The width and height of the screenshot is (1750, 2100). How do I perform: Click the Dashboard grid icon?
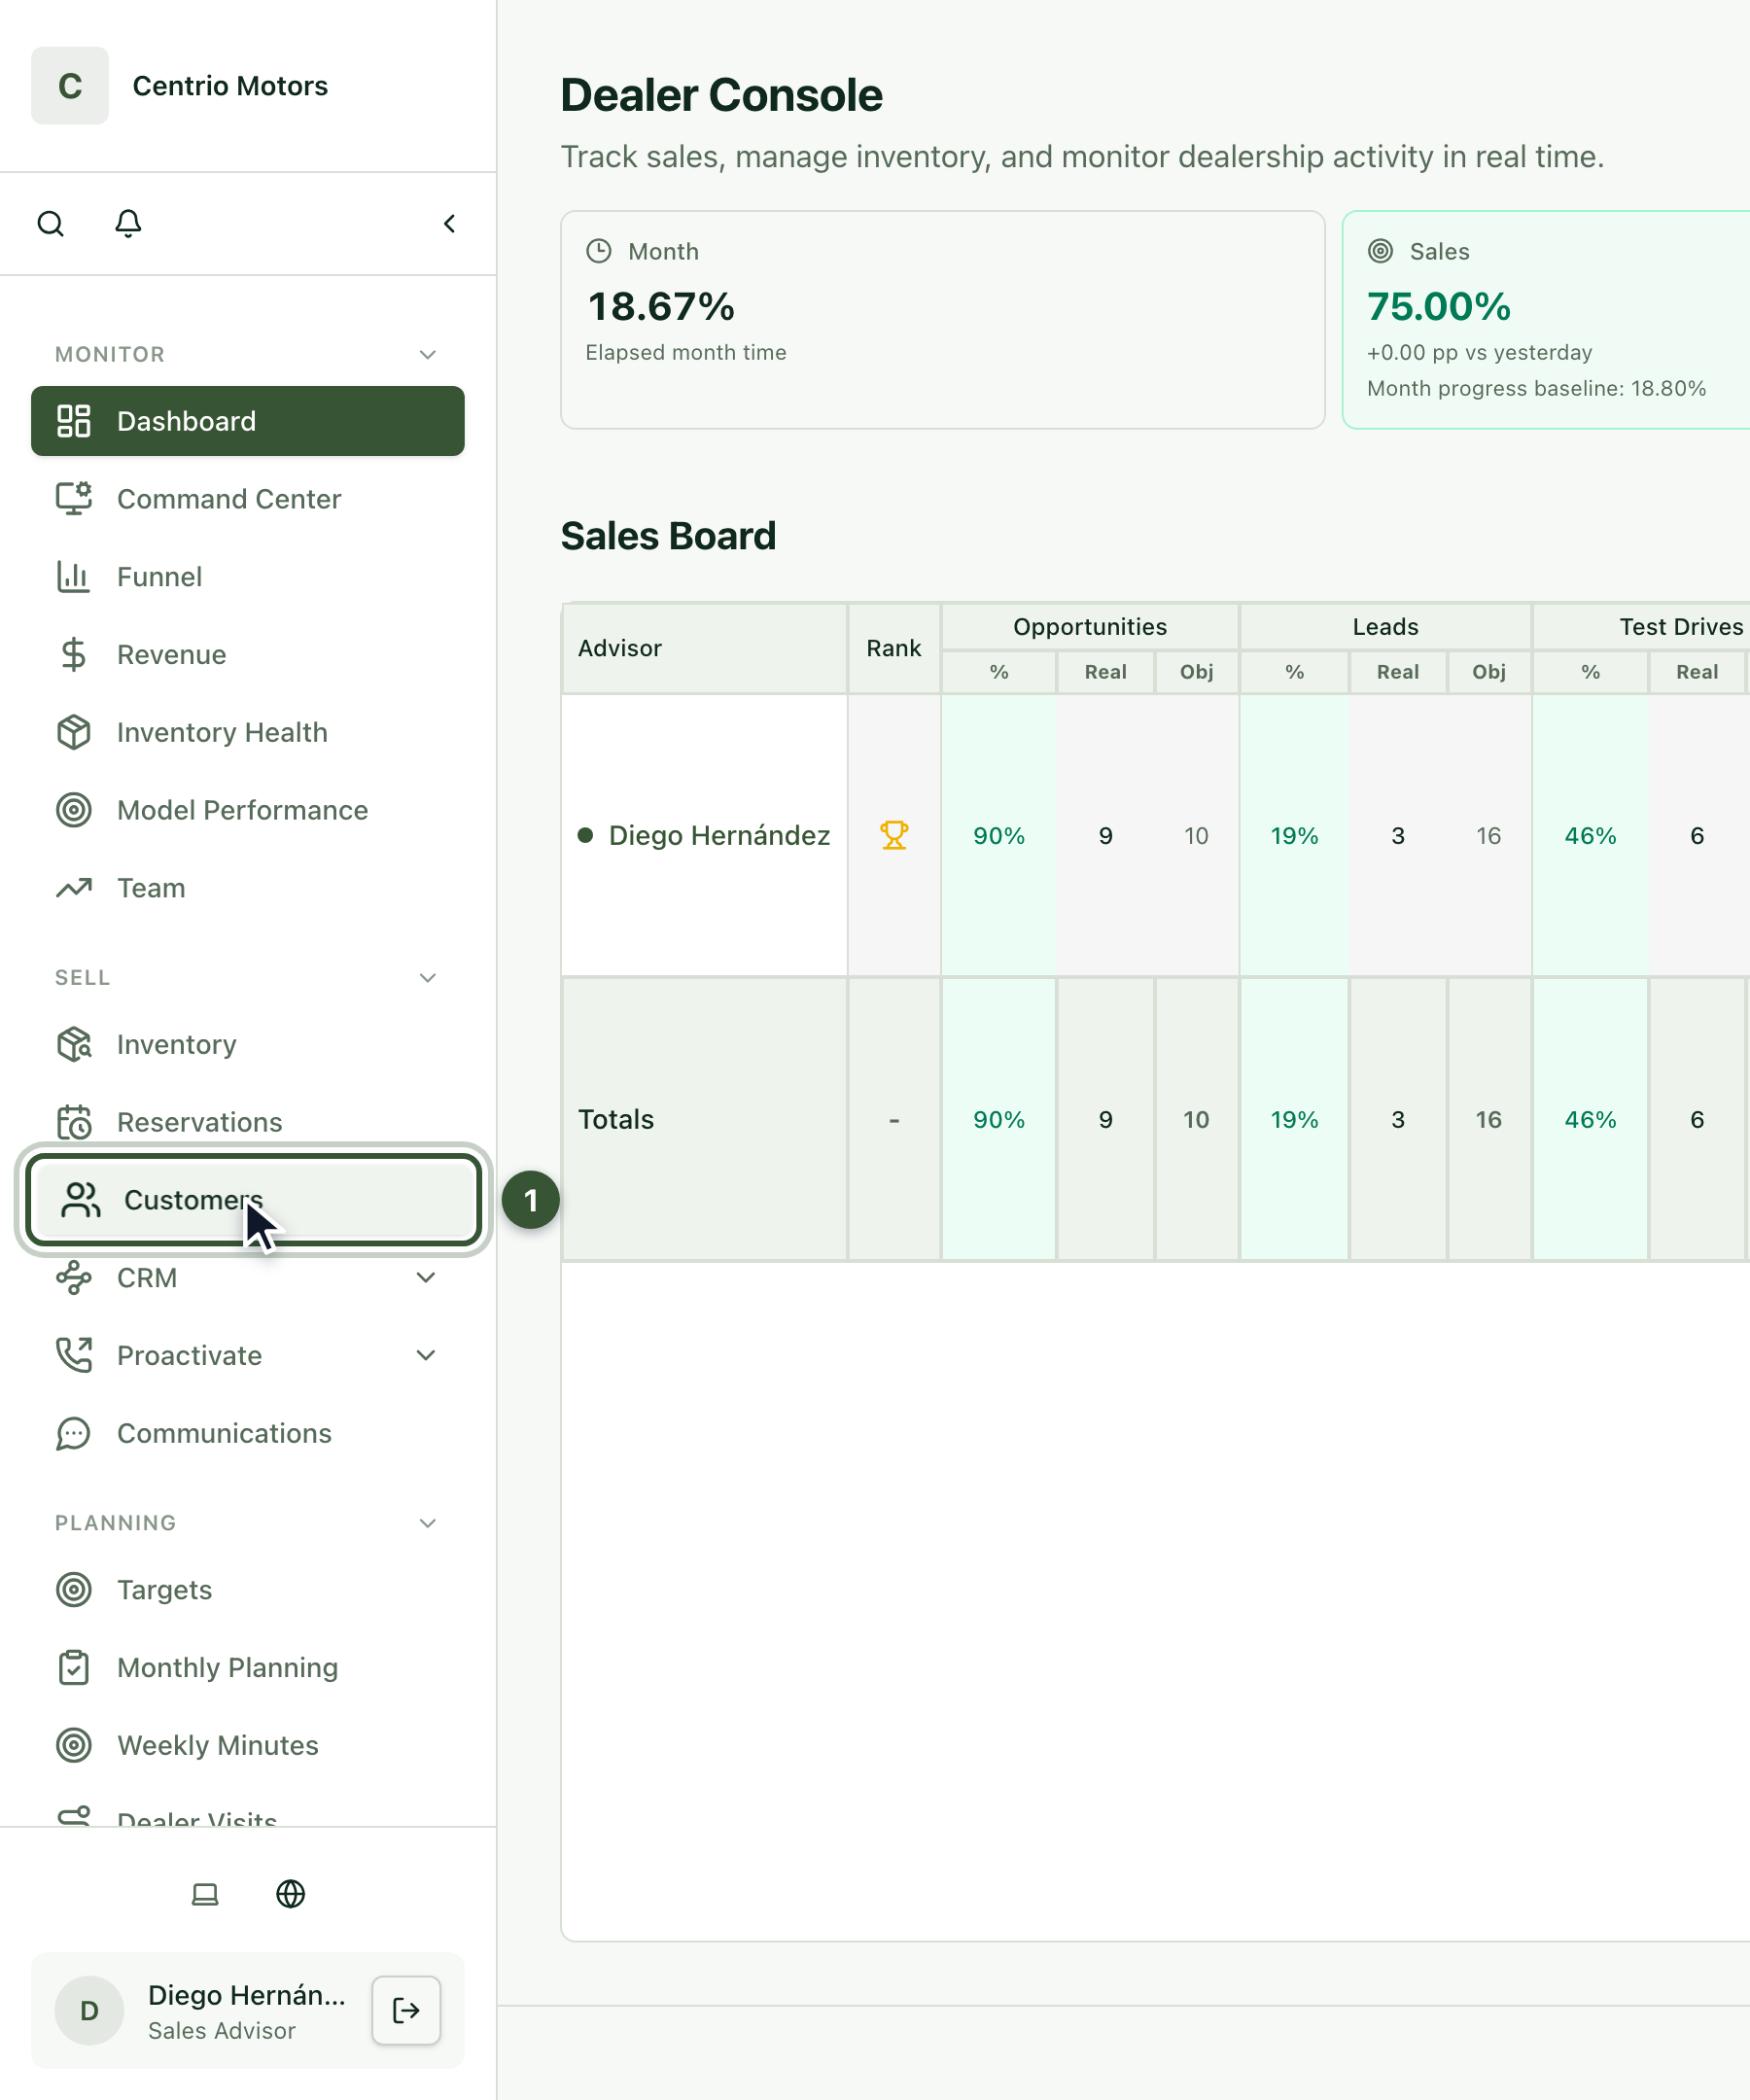pyautogui.click(x=74, y=421)
